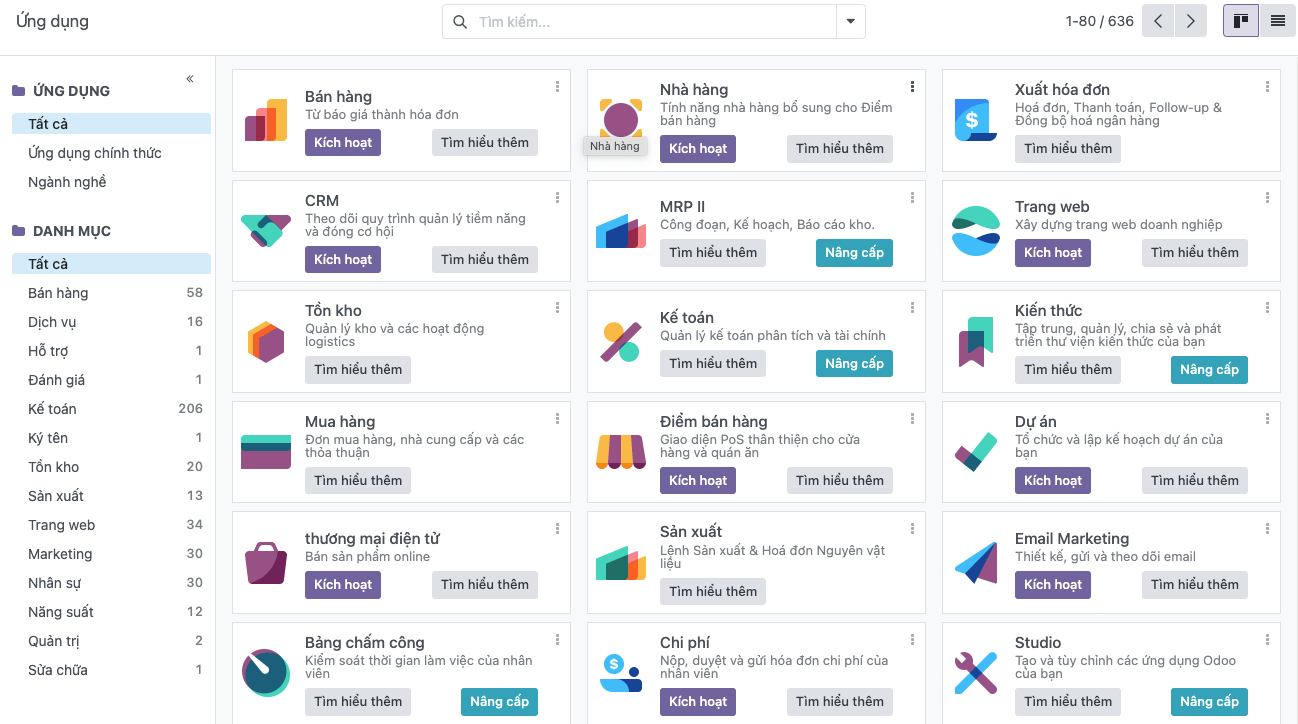Filter by Ứng dụng chính thức
The height and width of the screenshot is (724, 1298).
pos(95,153)
